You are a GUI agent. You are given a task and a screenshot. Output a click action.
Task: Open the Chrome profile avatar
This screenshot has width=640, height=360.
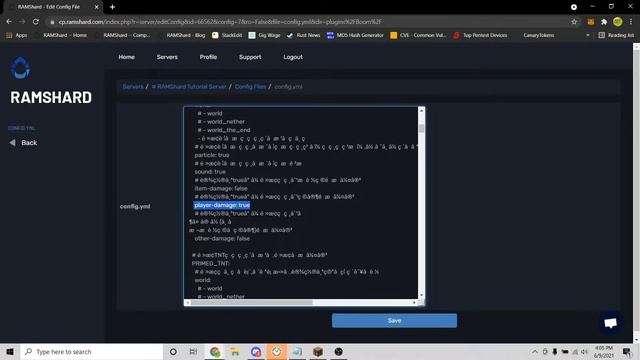point(618,22)
